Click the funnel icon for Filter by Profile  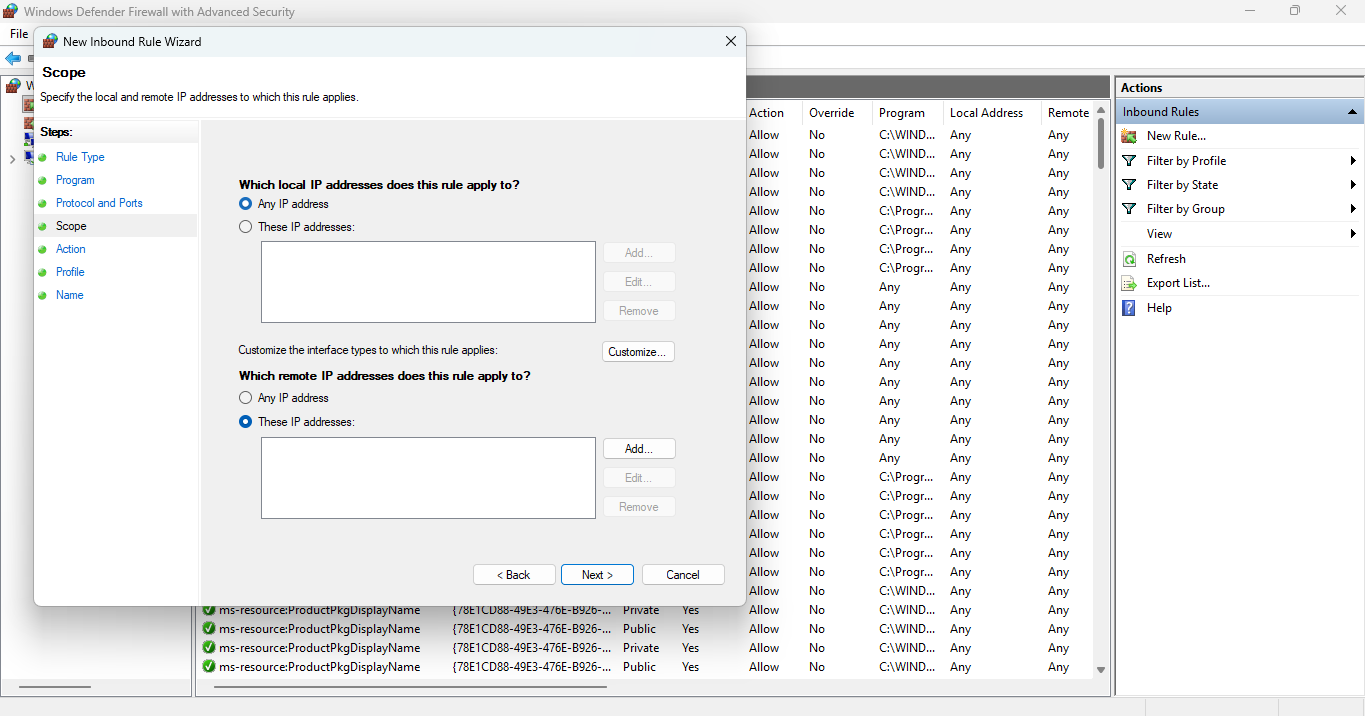(x=1129, y=160)
